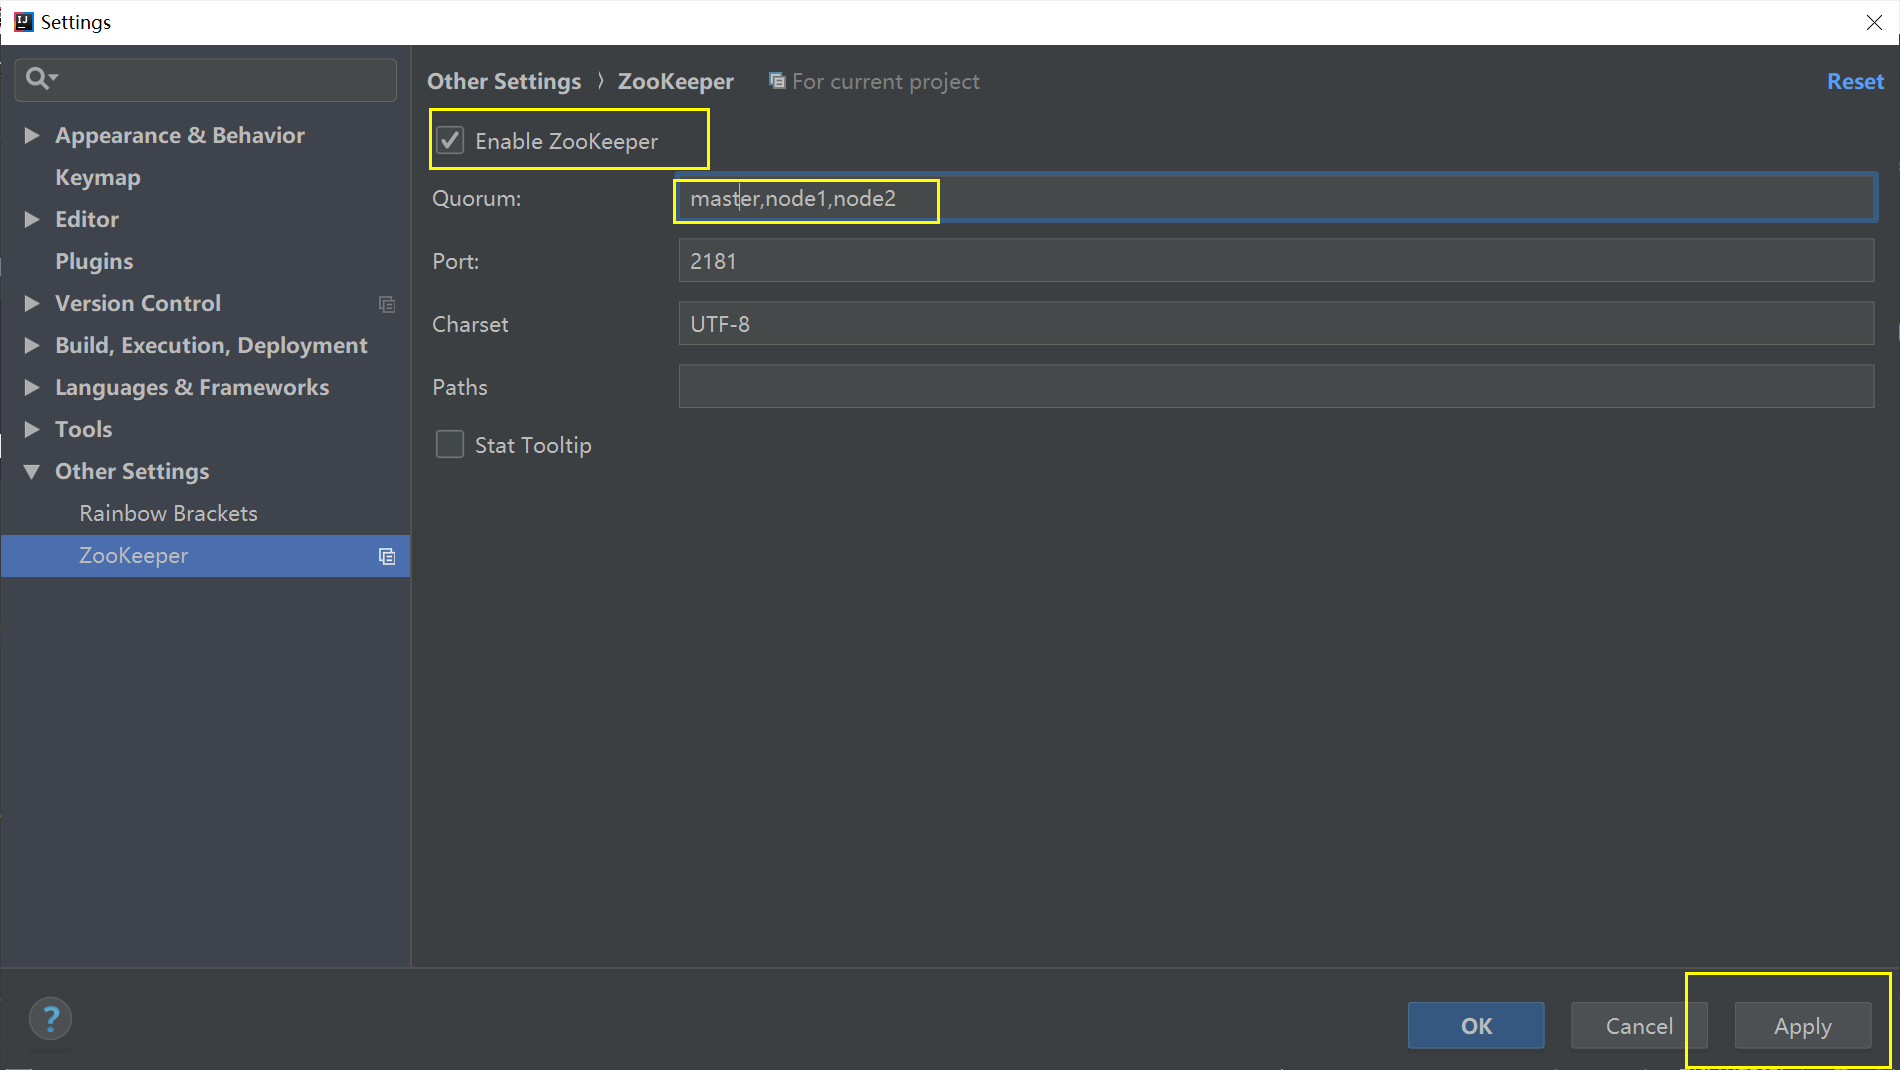Screen dimensions: 1900x1070
Task: Expand the Editor settings group
Action: 32,219
